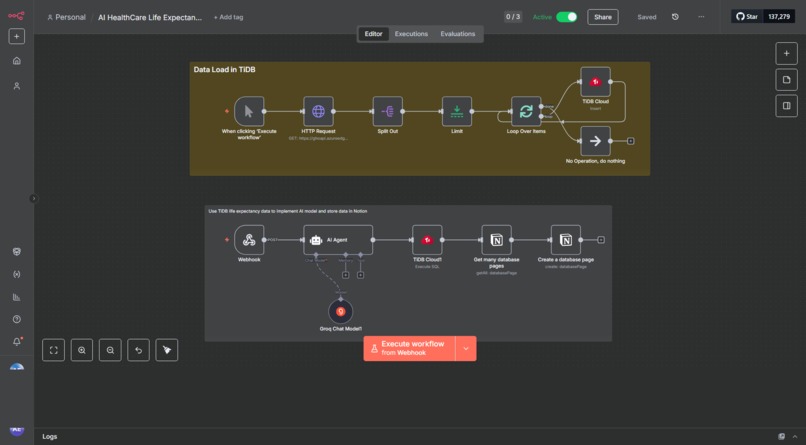Add sticky note from right panel
Screen dimensions: 806x445
coord(786,80)
